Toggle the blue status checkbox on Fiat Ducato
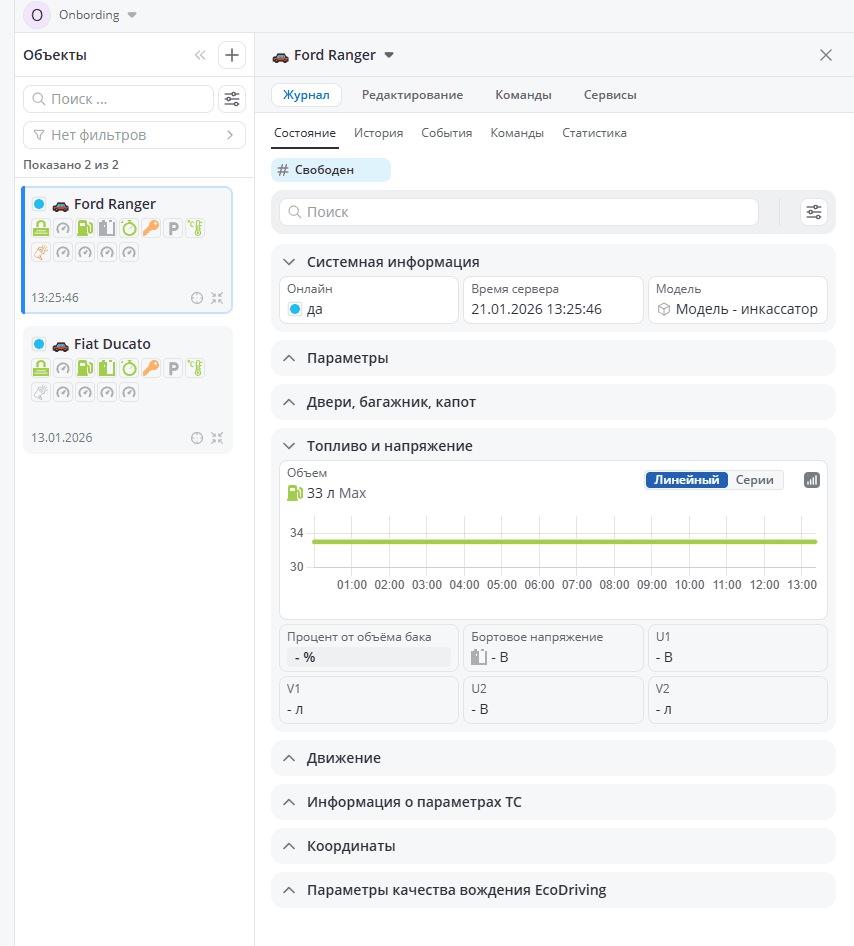Viewport: 854px width, 946px height. point(39,344)
